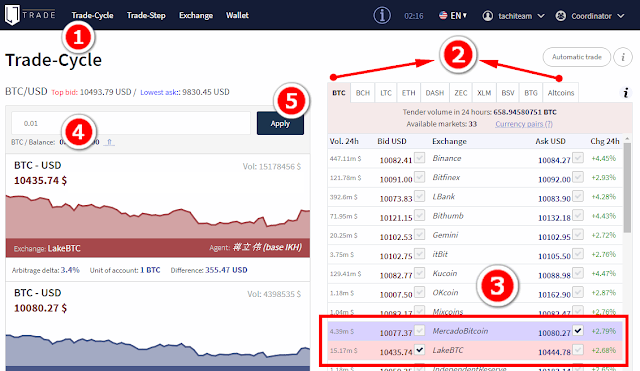
Task: Open Wallet menu item
Action: pyautogui.click(x=237, y=15)
